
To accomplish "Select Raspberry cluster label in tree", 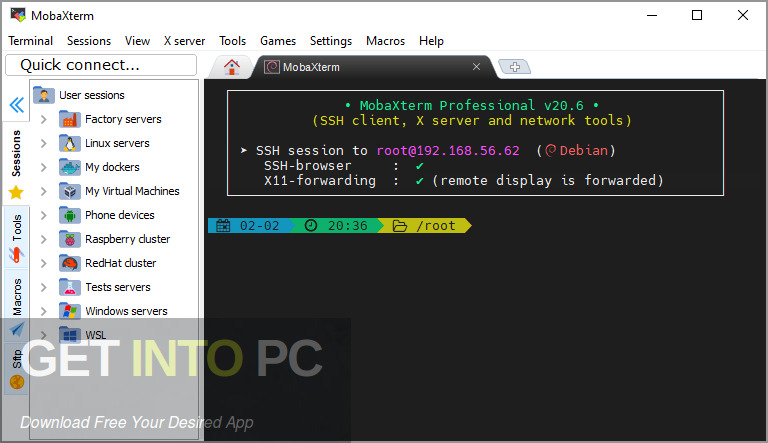I will (x=127, y=239).
